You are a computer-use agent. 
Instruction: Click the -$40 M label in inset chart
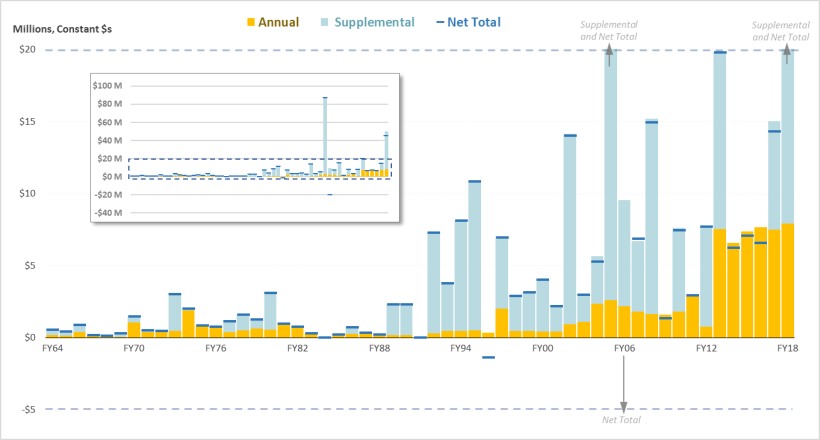107,213
